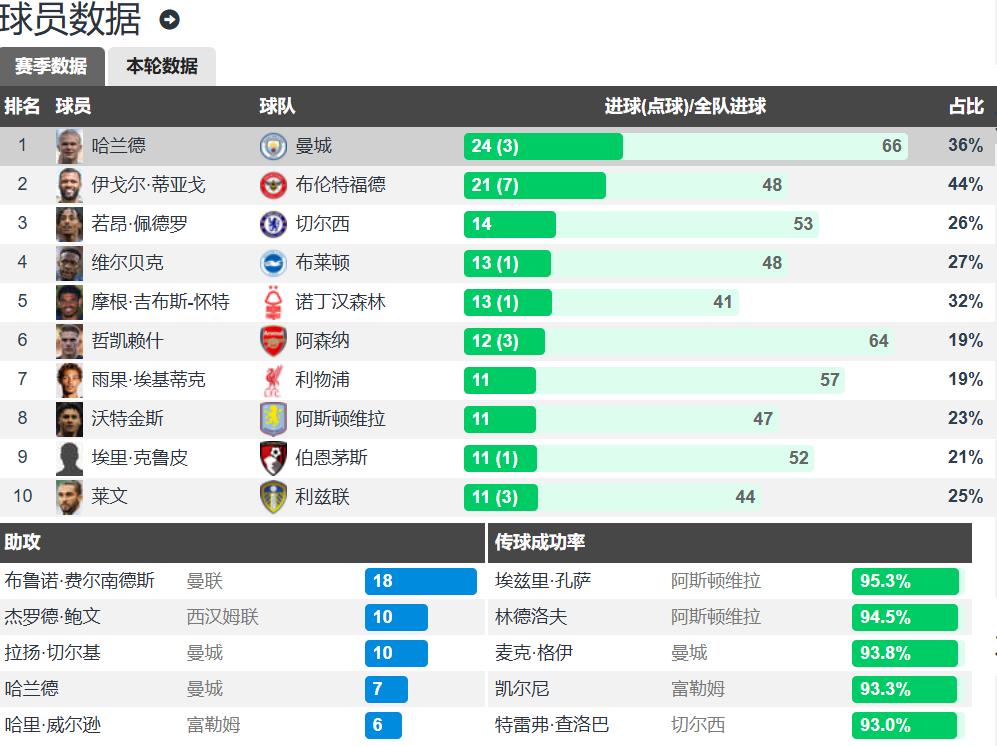Click 哈兰德's player photo thumbnail
Screen dimensions: 997x746
pyautogui.click(x=69, y=146)
